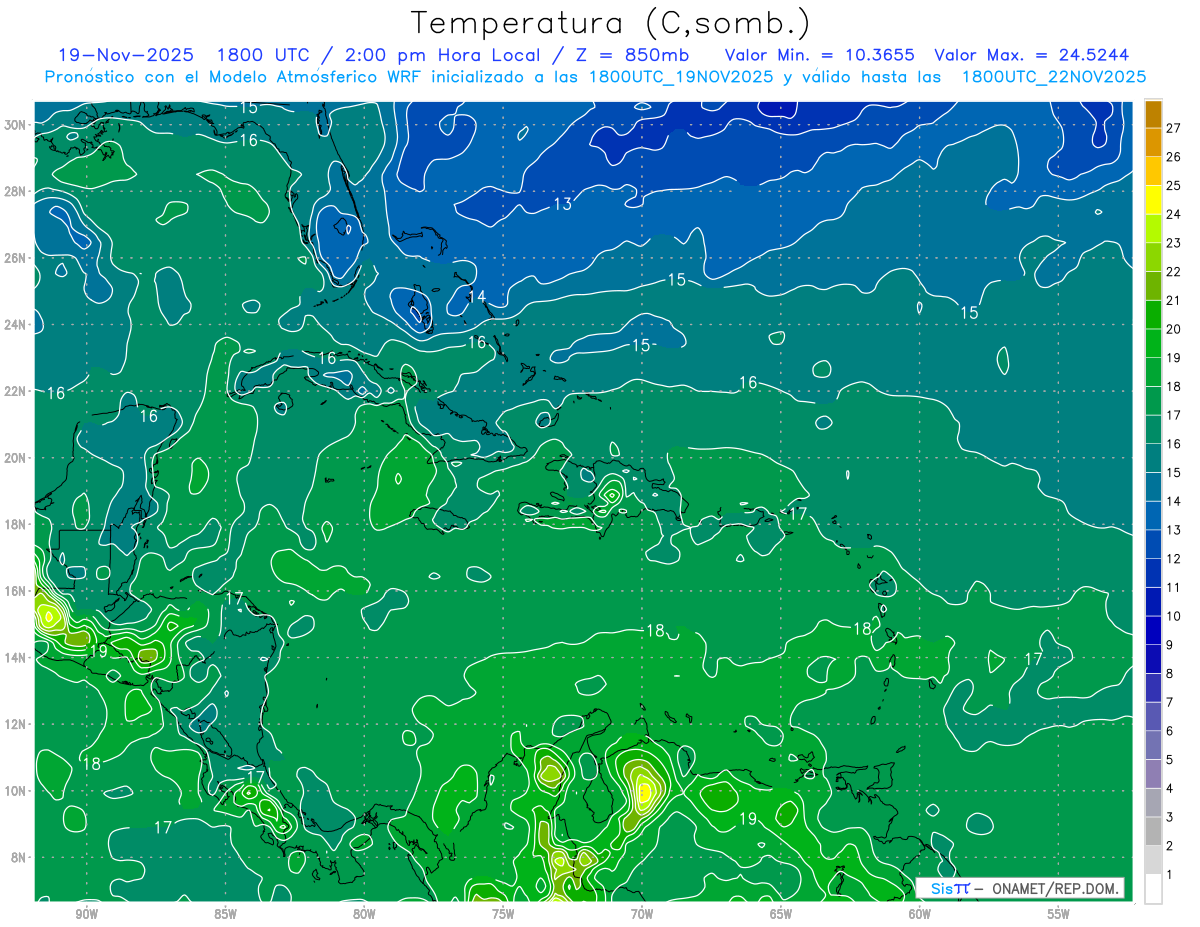
Task: Click the "1800UTC_19NOV2025" initialization text
Action: 682,77
